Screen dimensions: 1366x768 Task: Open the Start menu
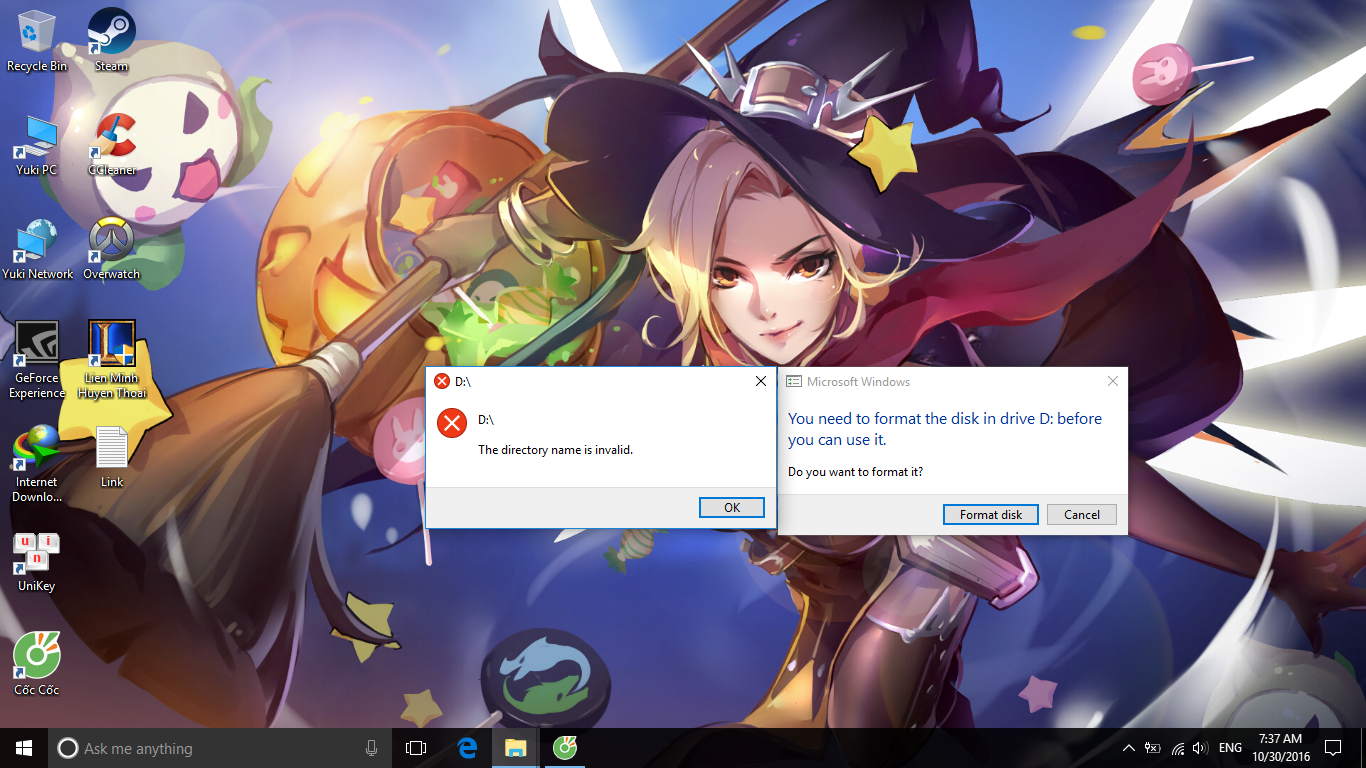point(24,748)
